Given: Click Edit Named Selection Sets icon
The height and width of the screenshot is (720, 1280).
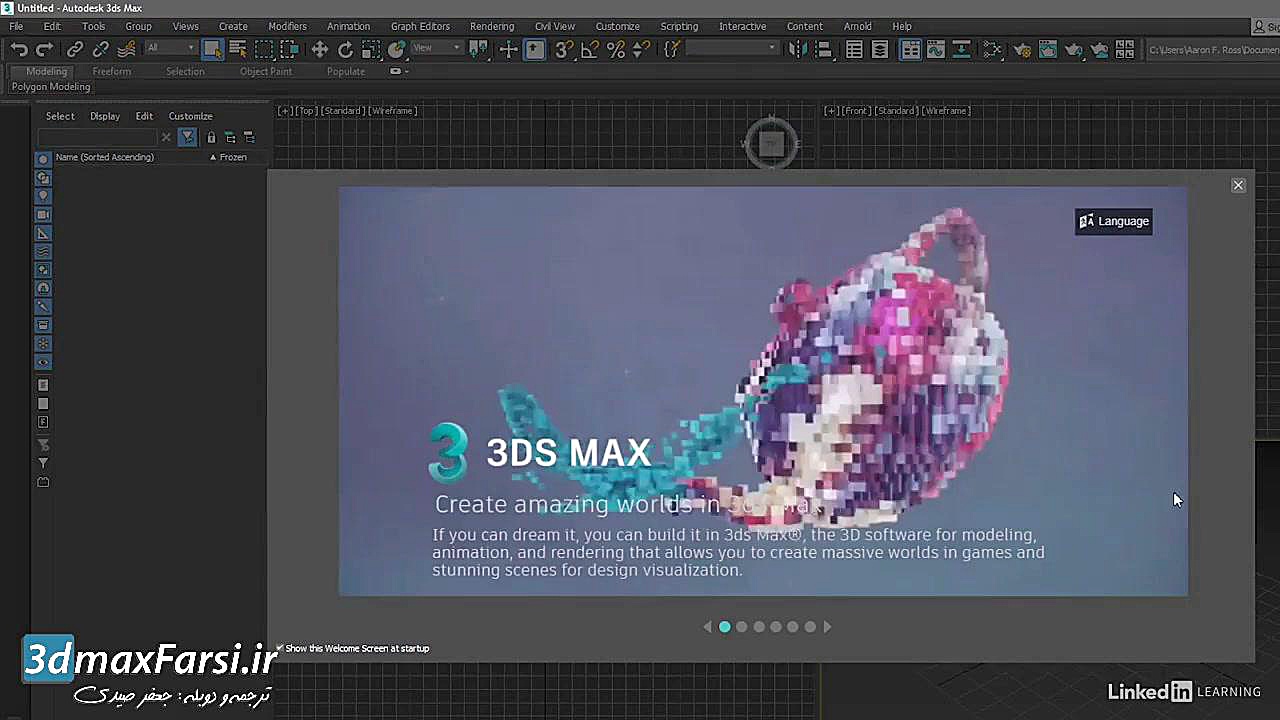Looking at the screenshot, I should point(672,49).
